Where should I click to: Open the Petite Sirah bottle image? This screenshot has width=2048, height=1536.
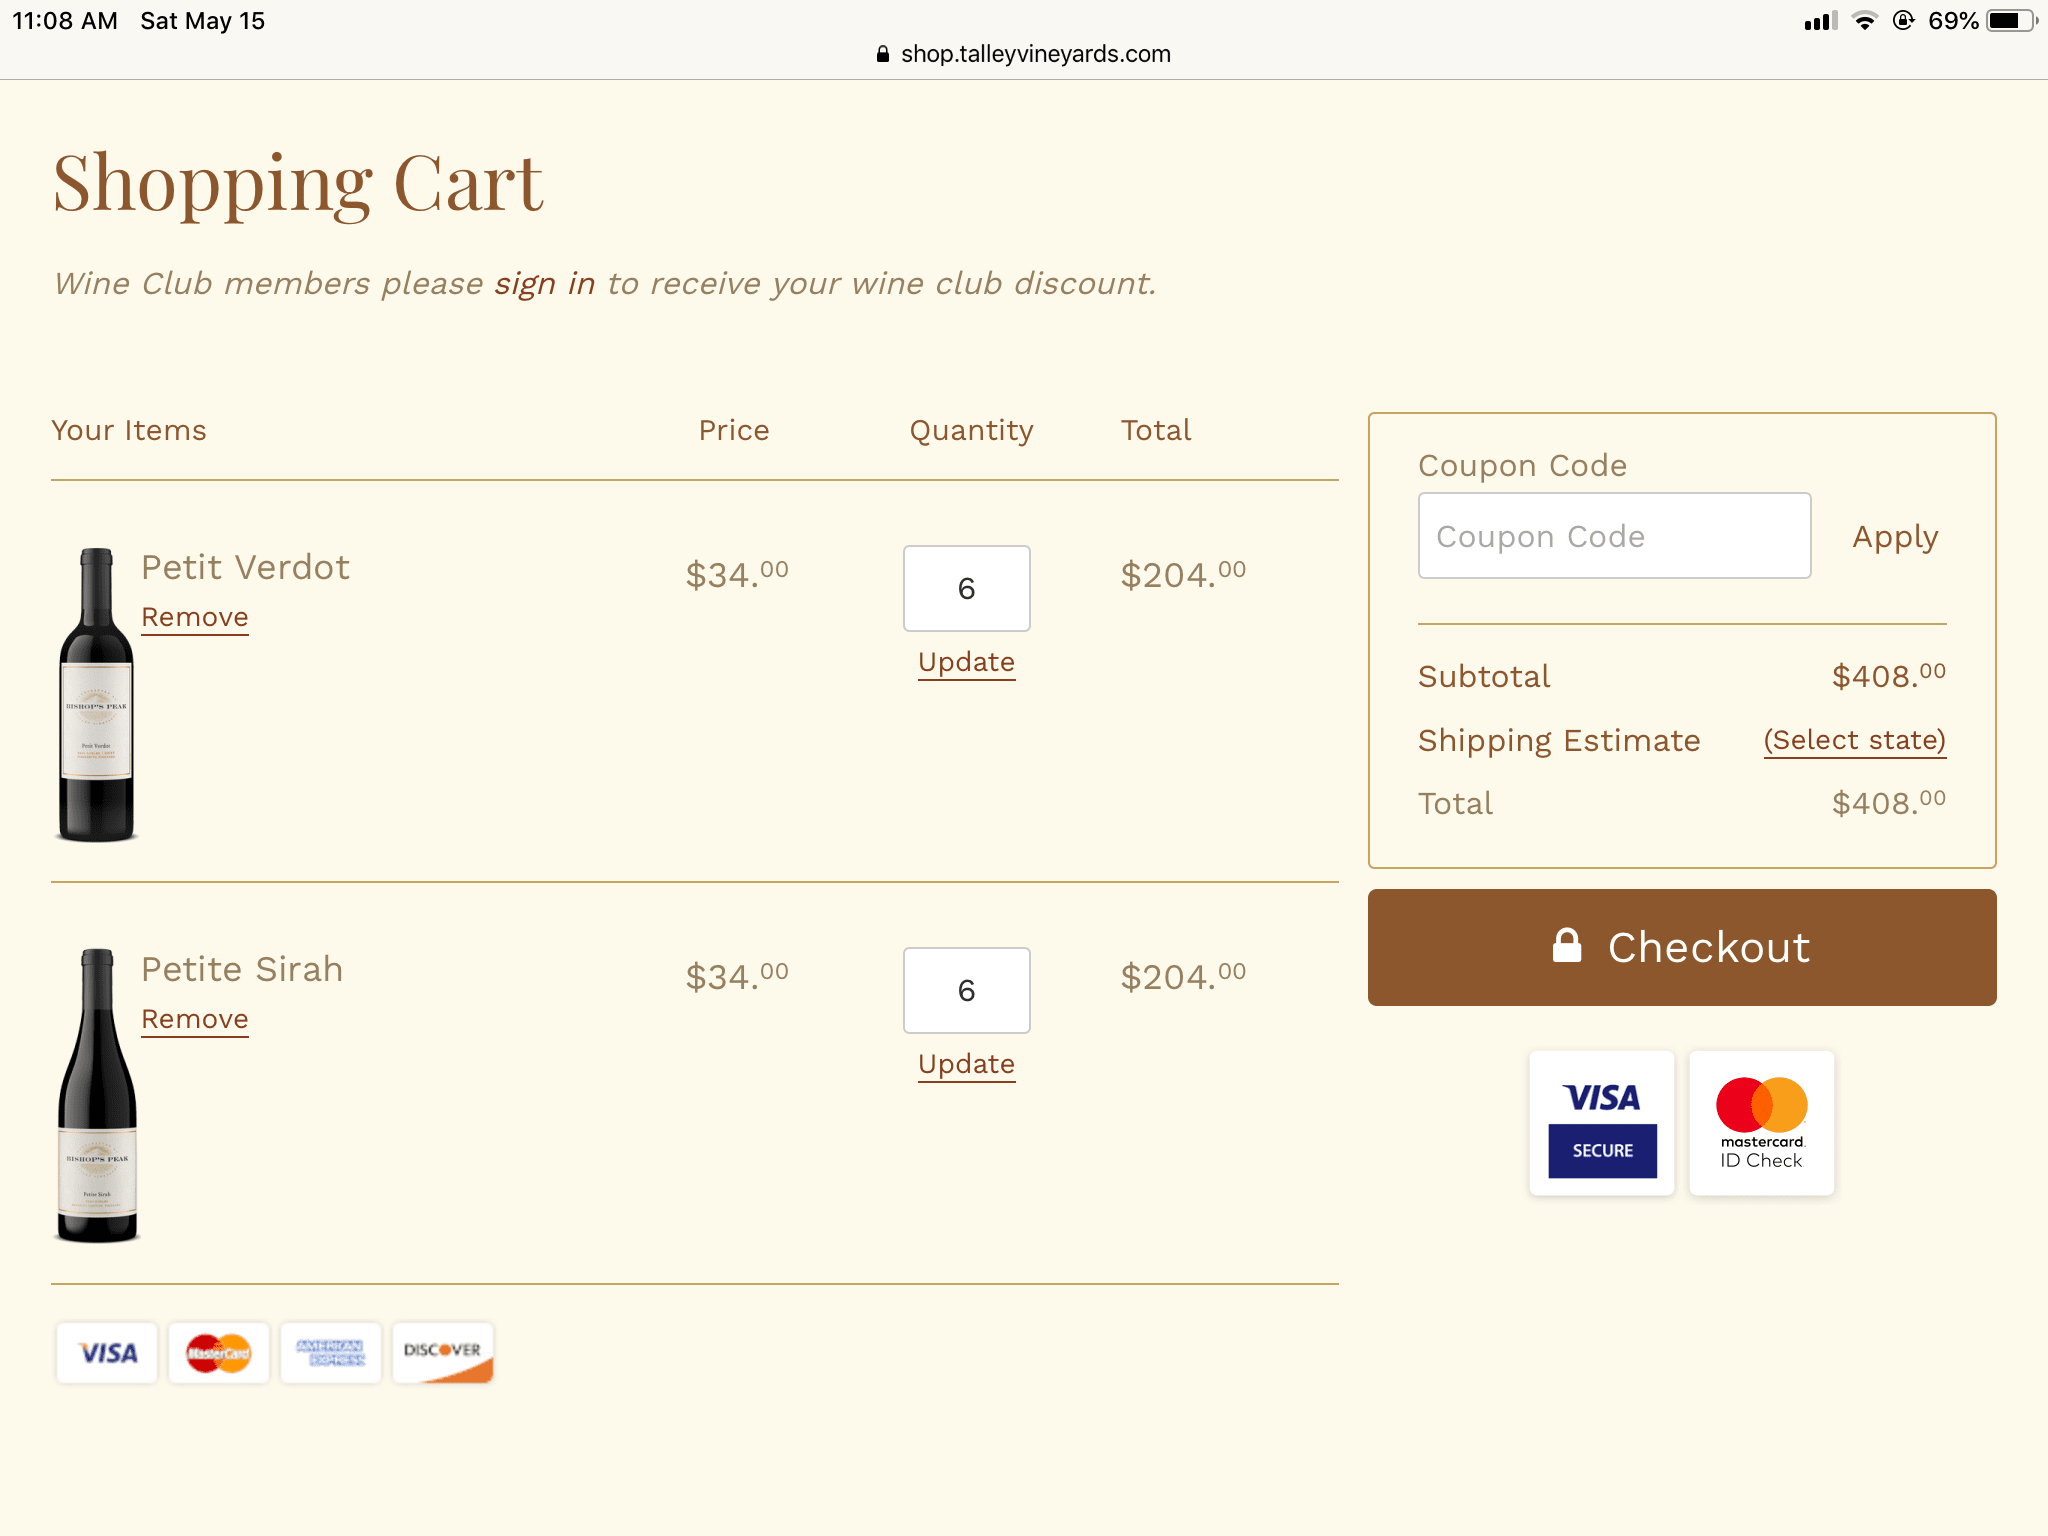pyautogui.click(x=97, y=1096)
